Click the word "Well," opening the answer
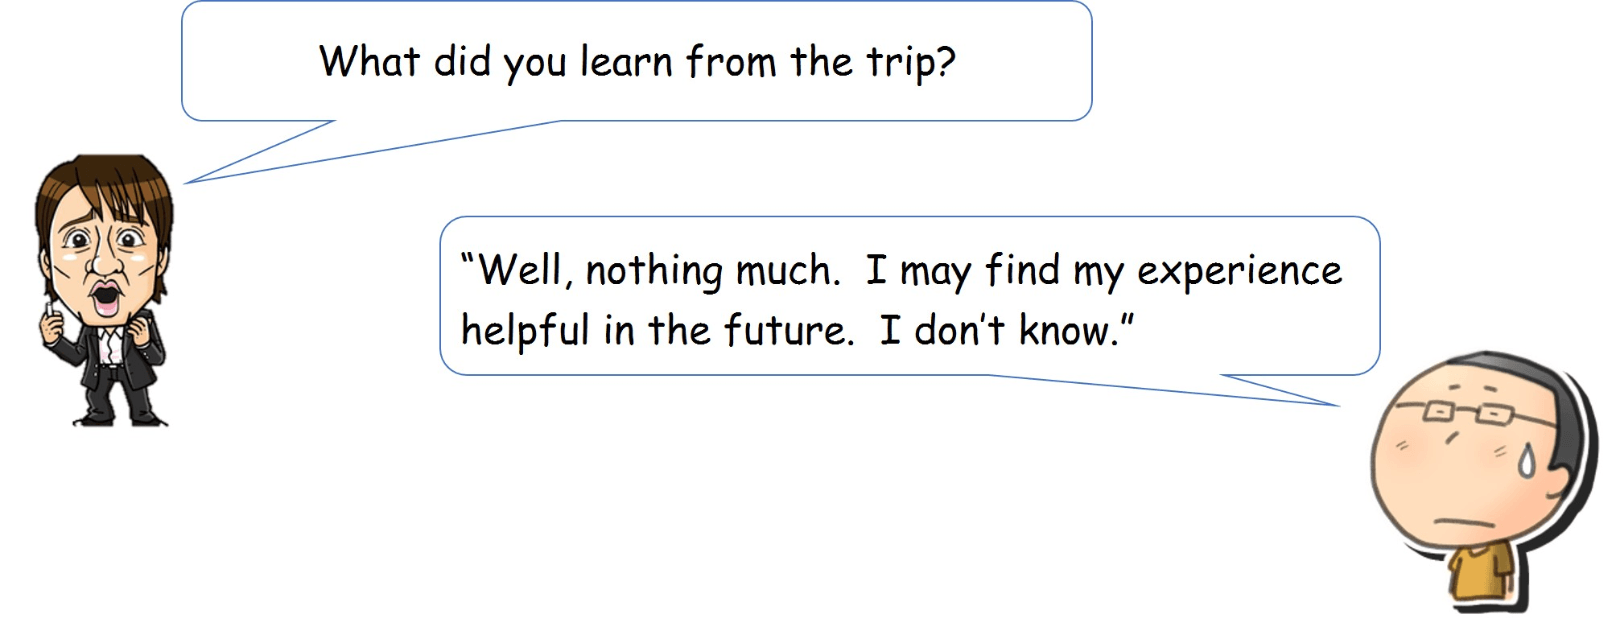This screenshot has width=1609, height=621. coord(517,271)
